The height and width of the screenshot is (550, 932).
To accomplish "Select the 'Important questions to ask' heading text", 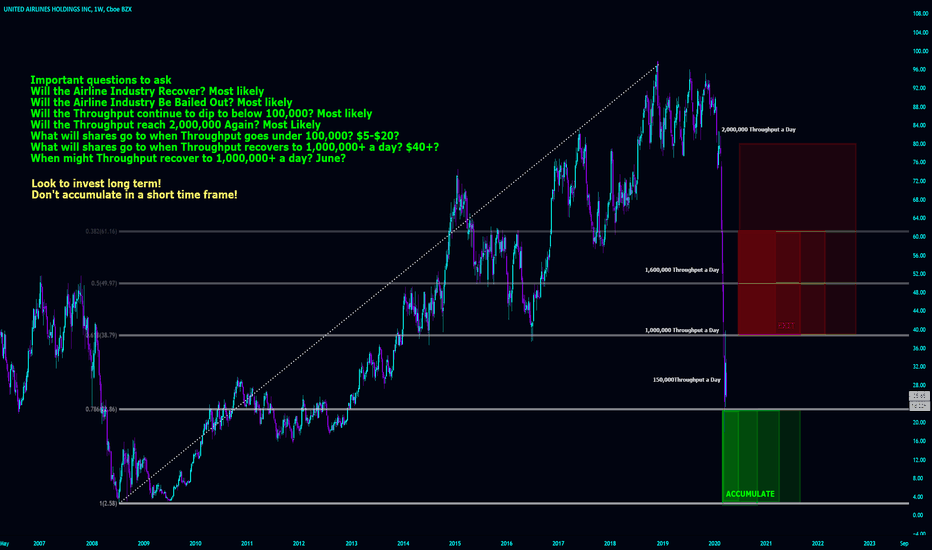I will (x=101, y=80).
